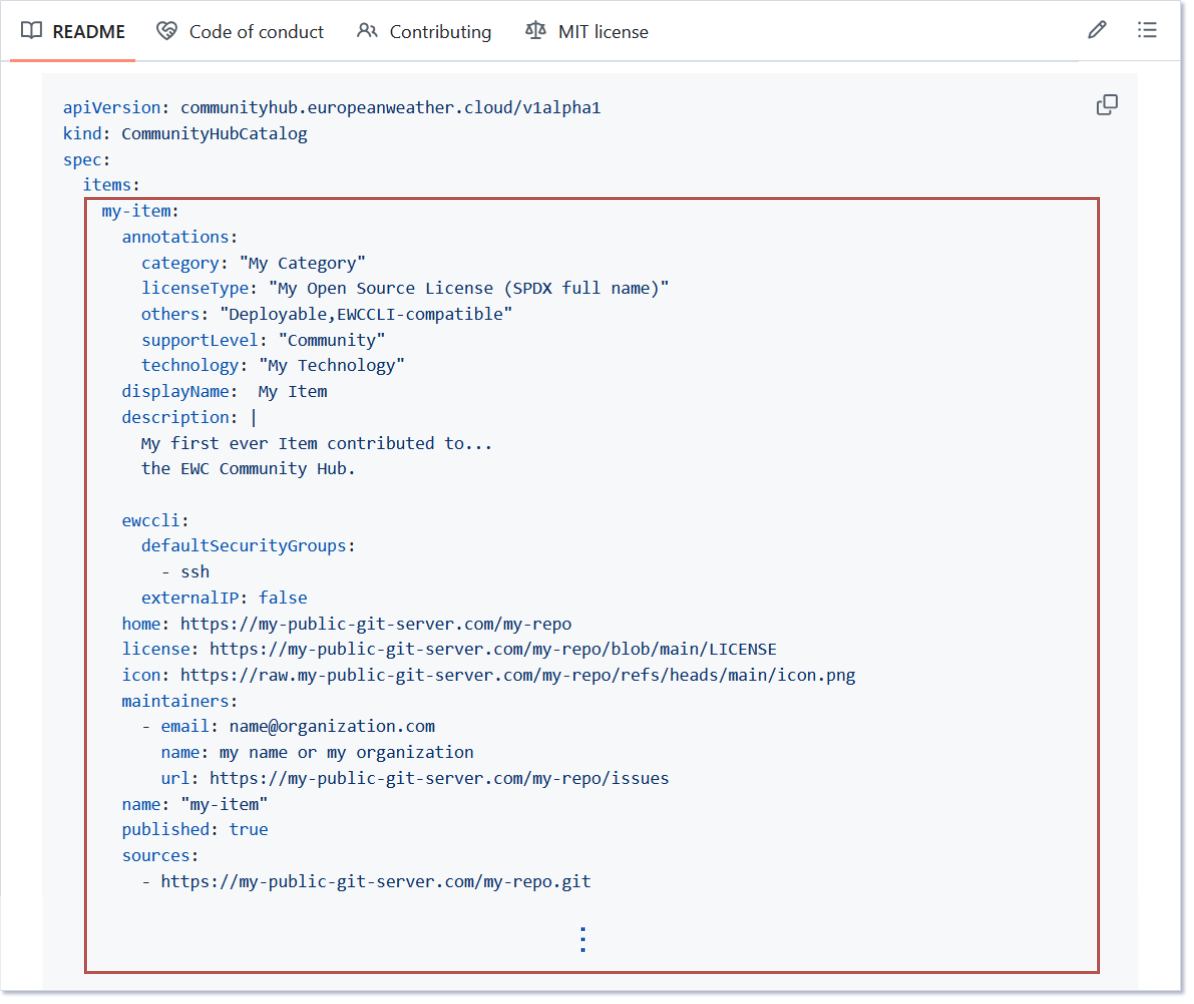Click the icon.png URL
This screenshot has height=1004, width=1194.
(518, 676)
